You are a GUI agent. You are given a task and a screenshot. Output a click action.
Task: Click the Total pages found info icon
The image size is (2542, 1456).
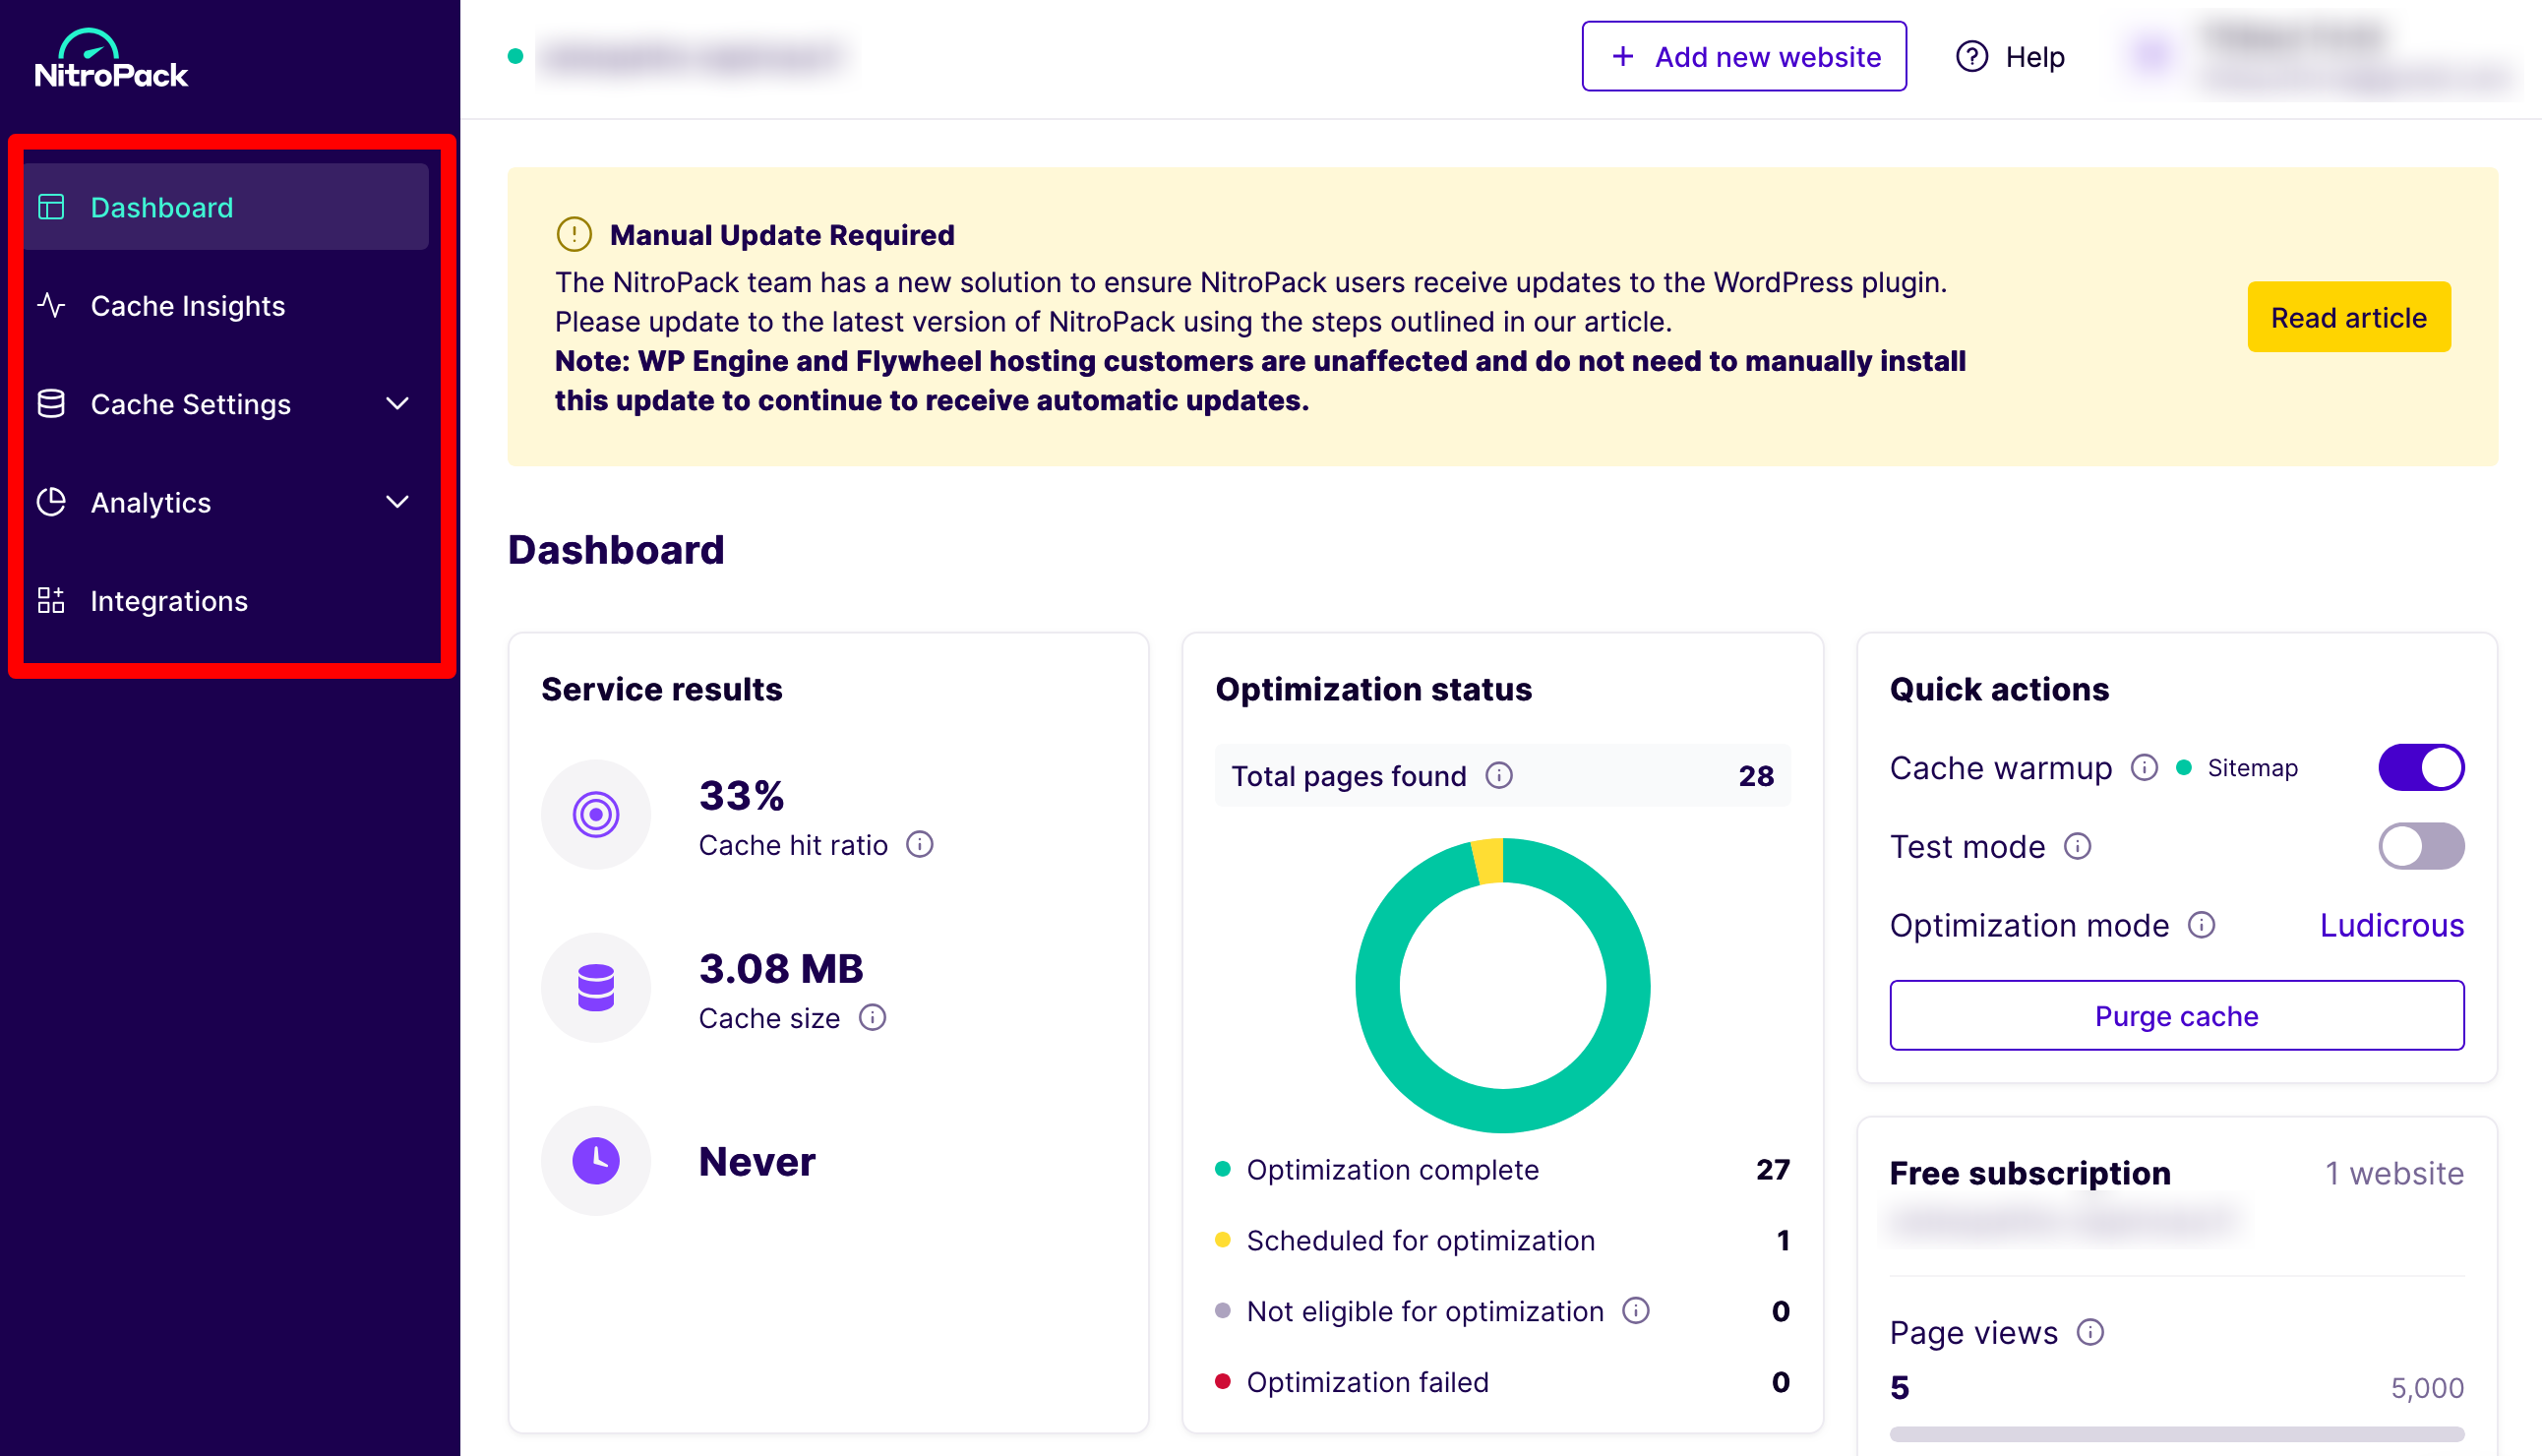point(1499,775)
